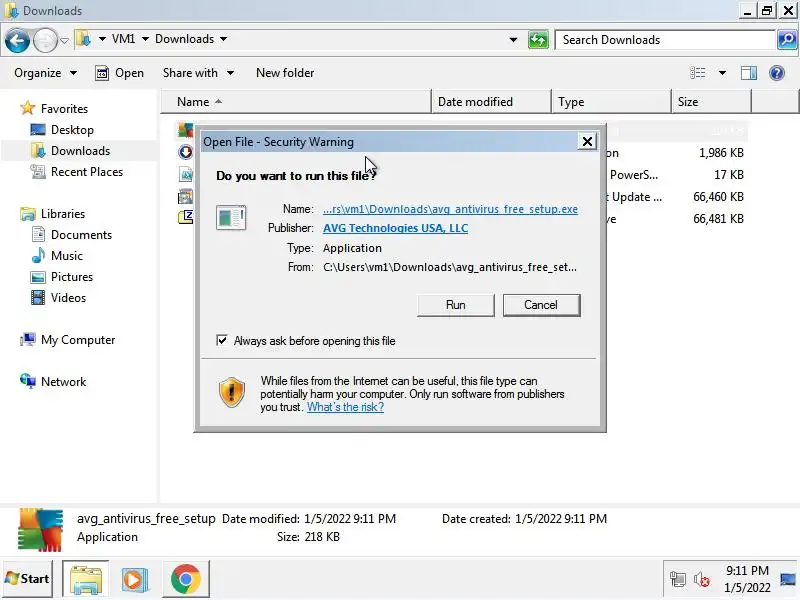Click the green Refresh button
The width and height of the screenshot is (800, 600).
click(x=538, y=39)
